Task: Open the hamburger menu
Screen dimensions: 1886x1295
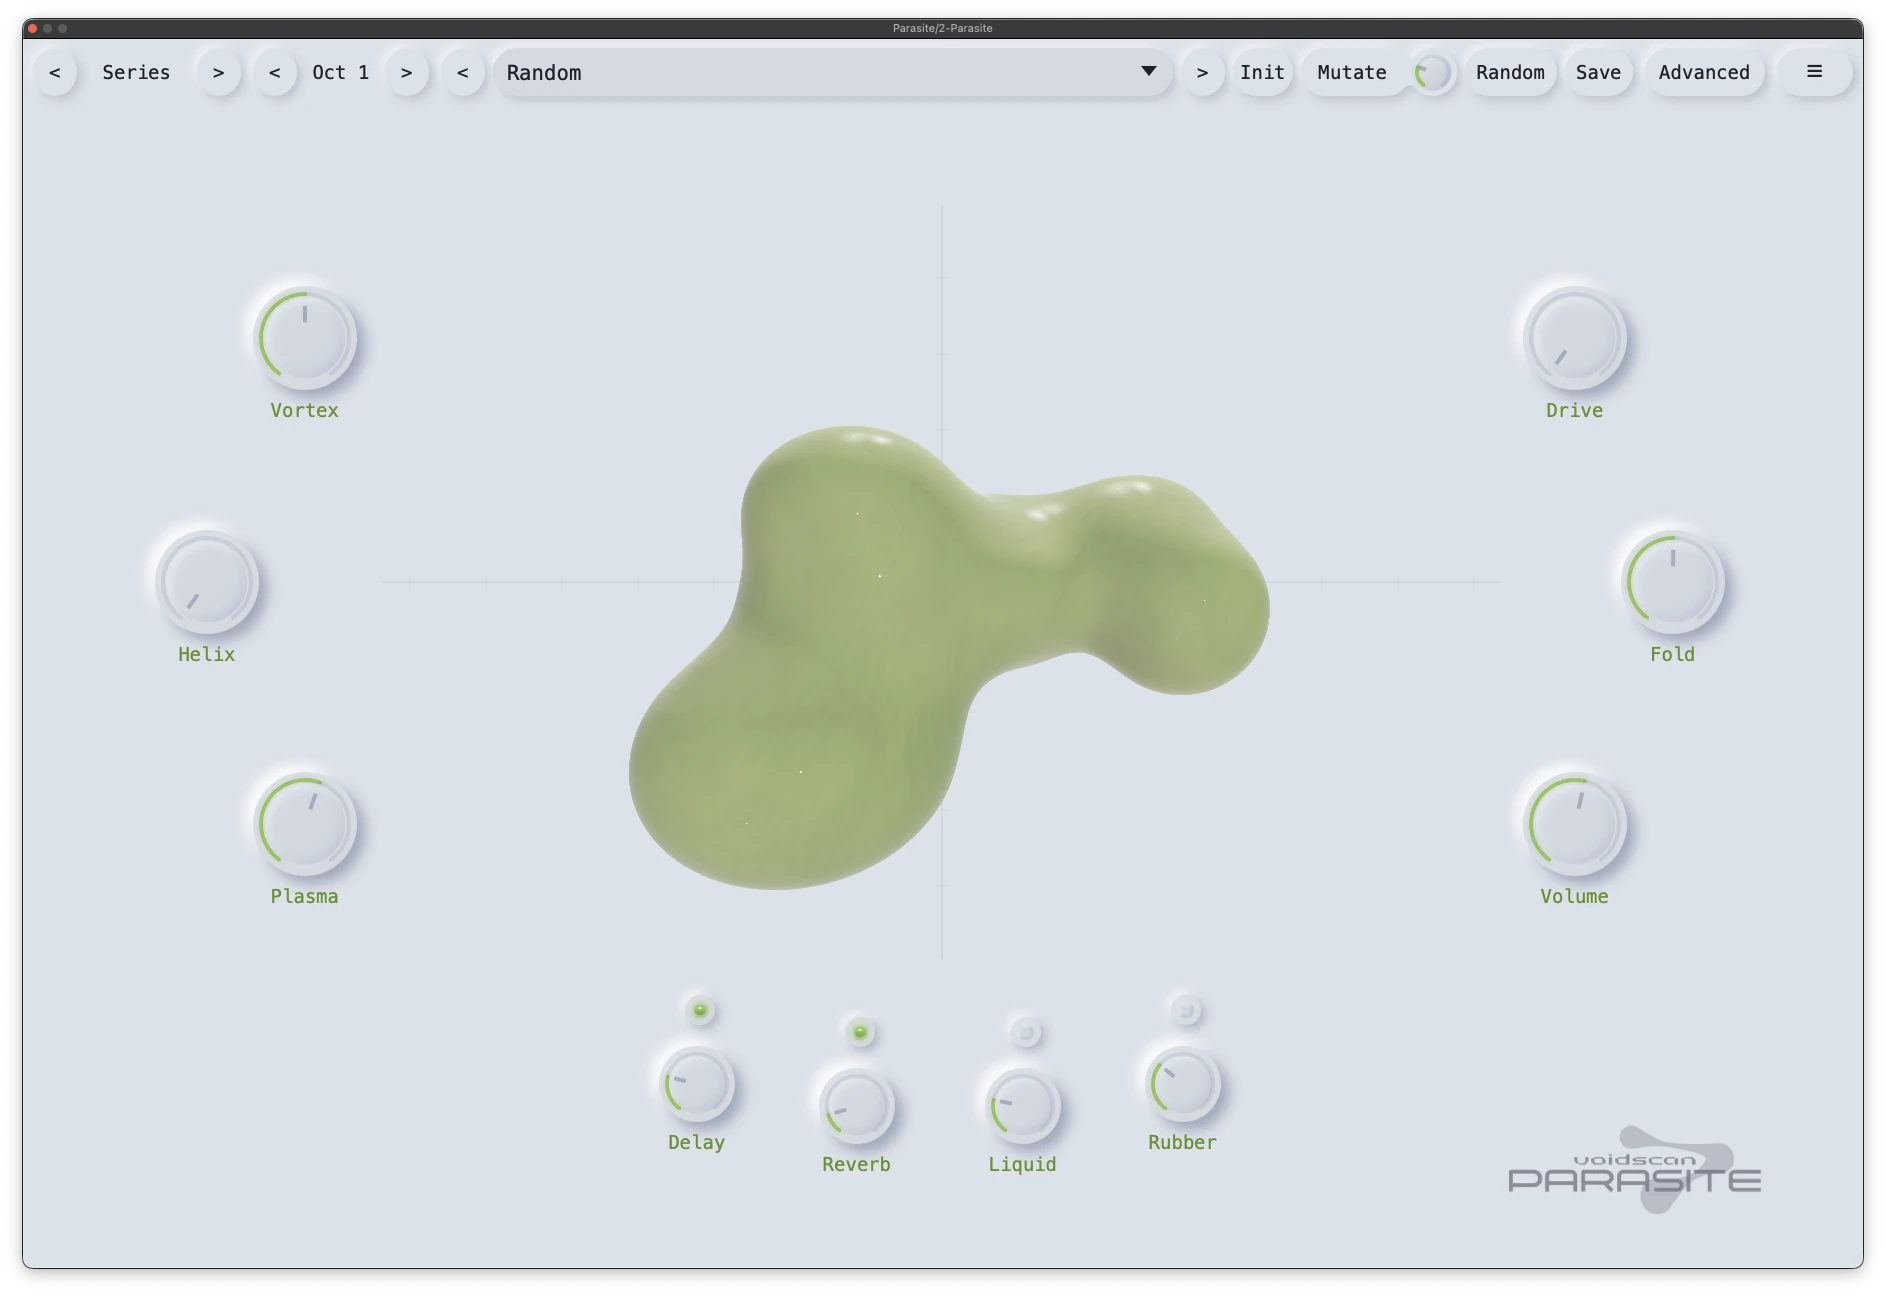Action: click(1814, 72)
